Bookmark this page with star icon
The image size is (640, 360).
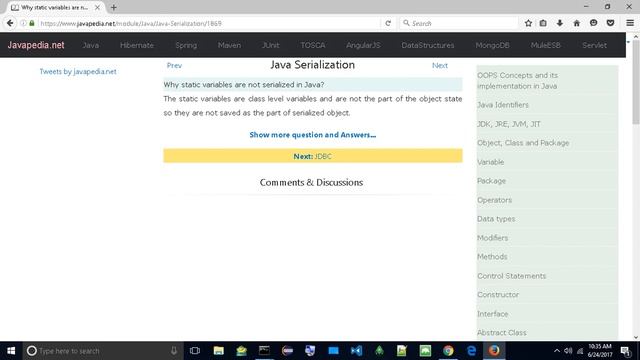point(528,23)
